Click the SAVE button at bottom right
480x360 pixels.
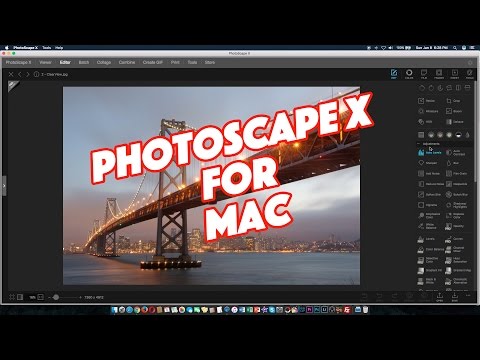click(x=455, y=297)
